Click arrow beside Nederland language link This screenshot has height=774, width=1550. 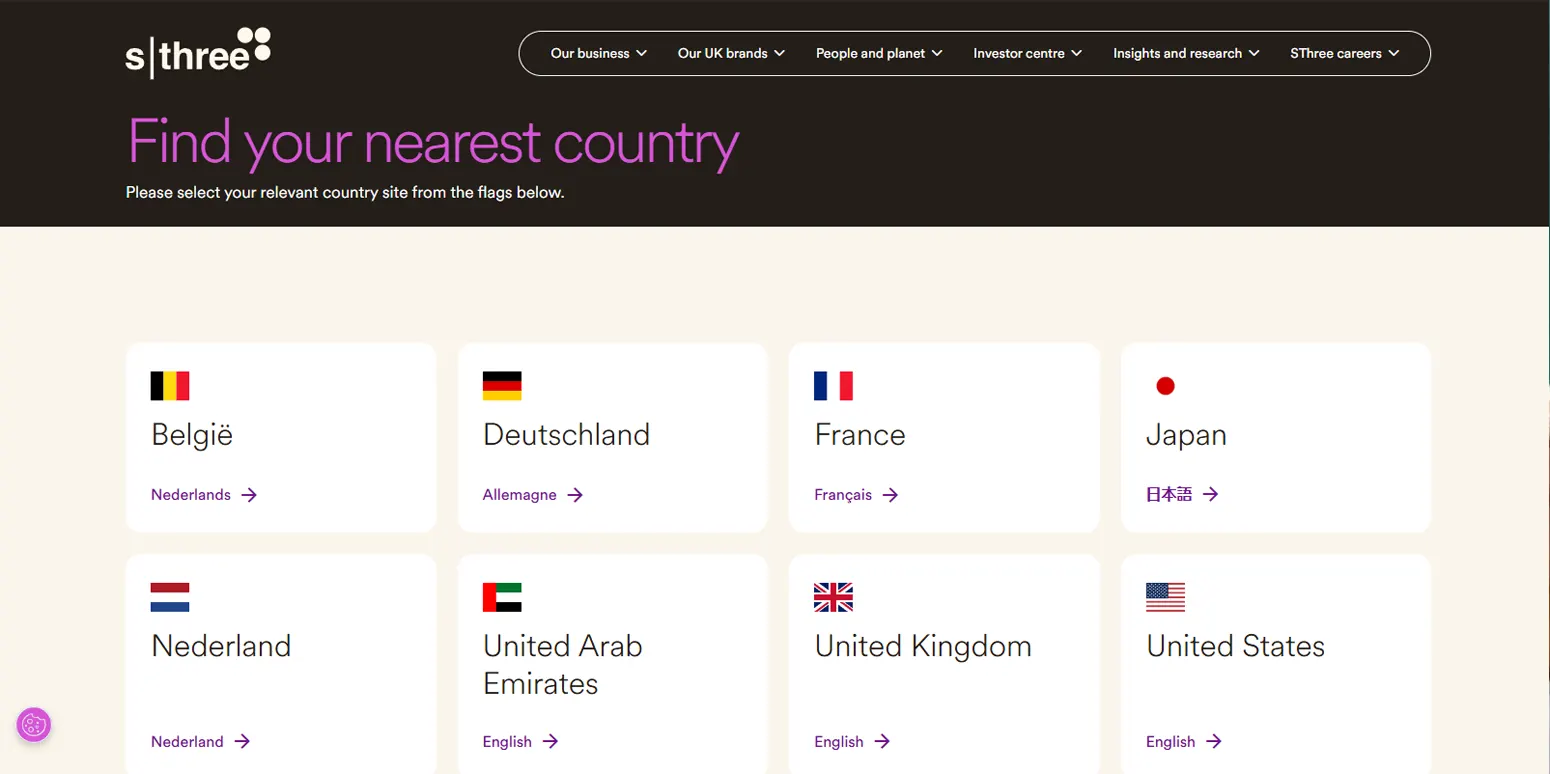pos(242,741)
